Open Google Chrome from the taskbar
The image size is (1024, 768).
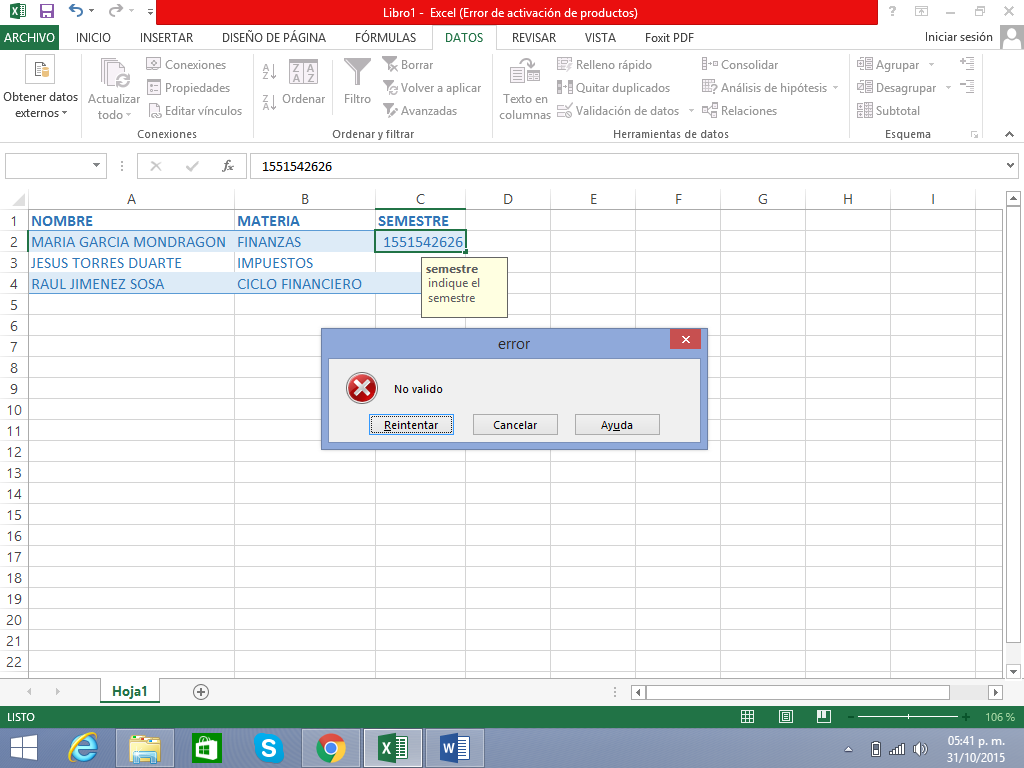331,747
